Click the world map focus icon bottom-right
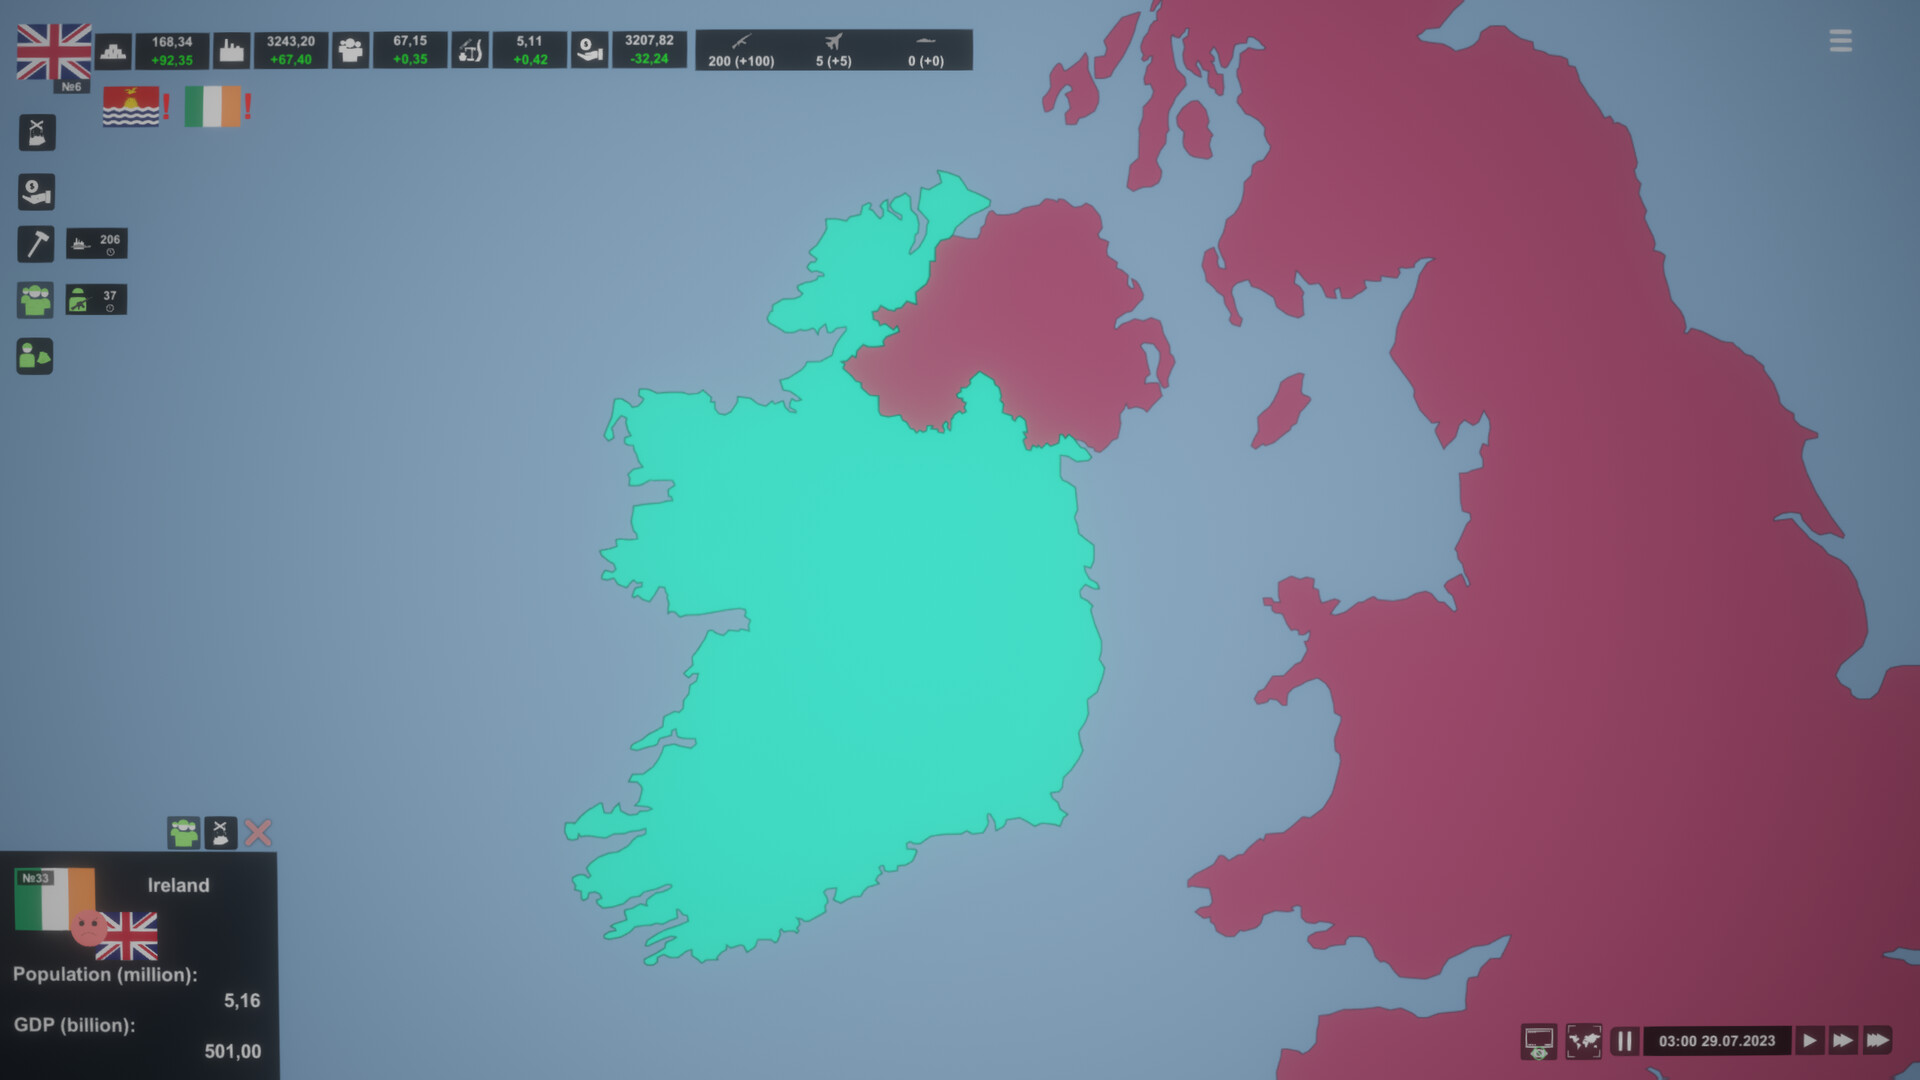Image resolution: width=1920 pixels, height=1080 pixels. pyautogui.click(x=1586, y=1040)
